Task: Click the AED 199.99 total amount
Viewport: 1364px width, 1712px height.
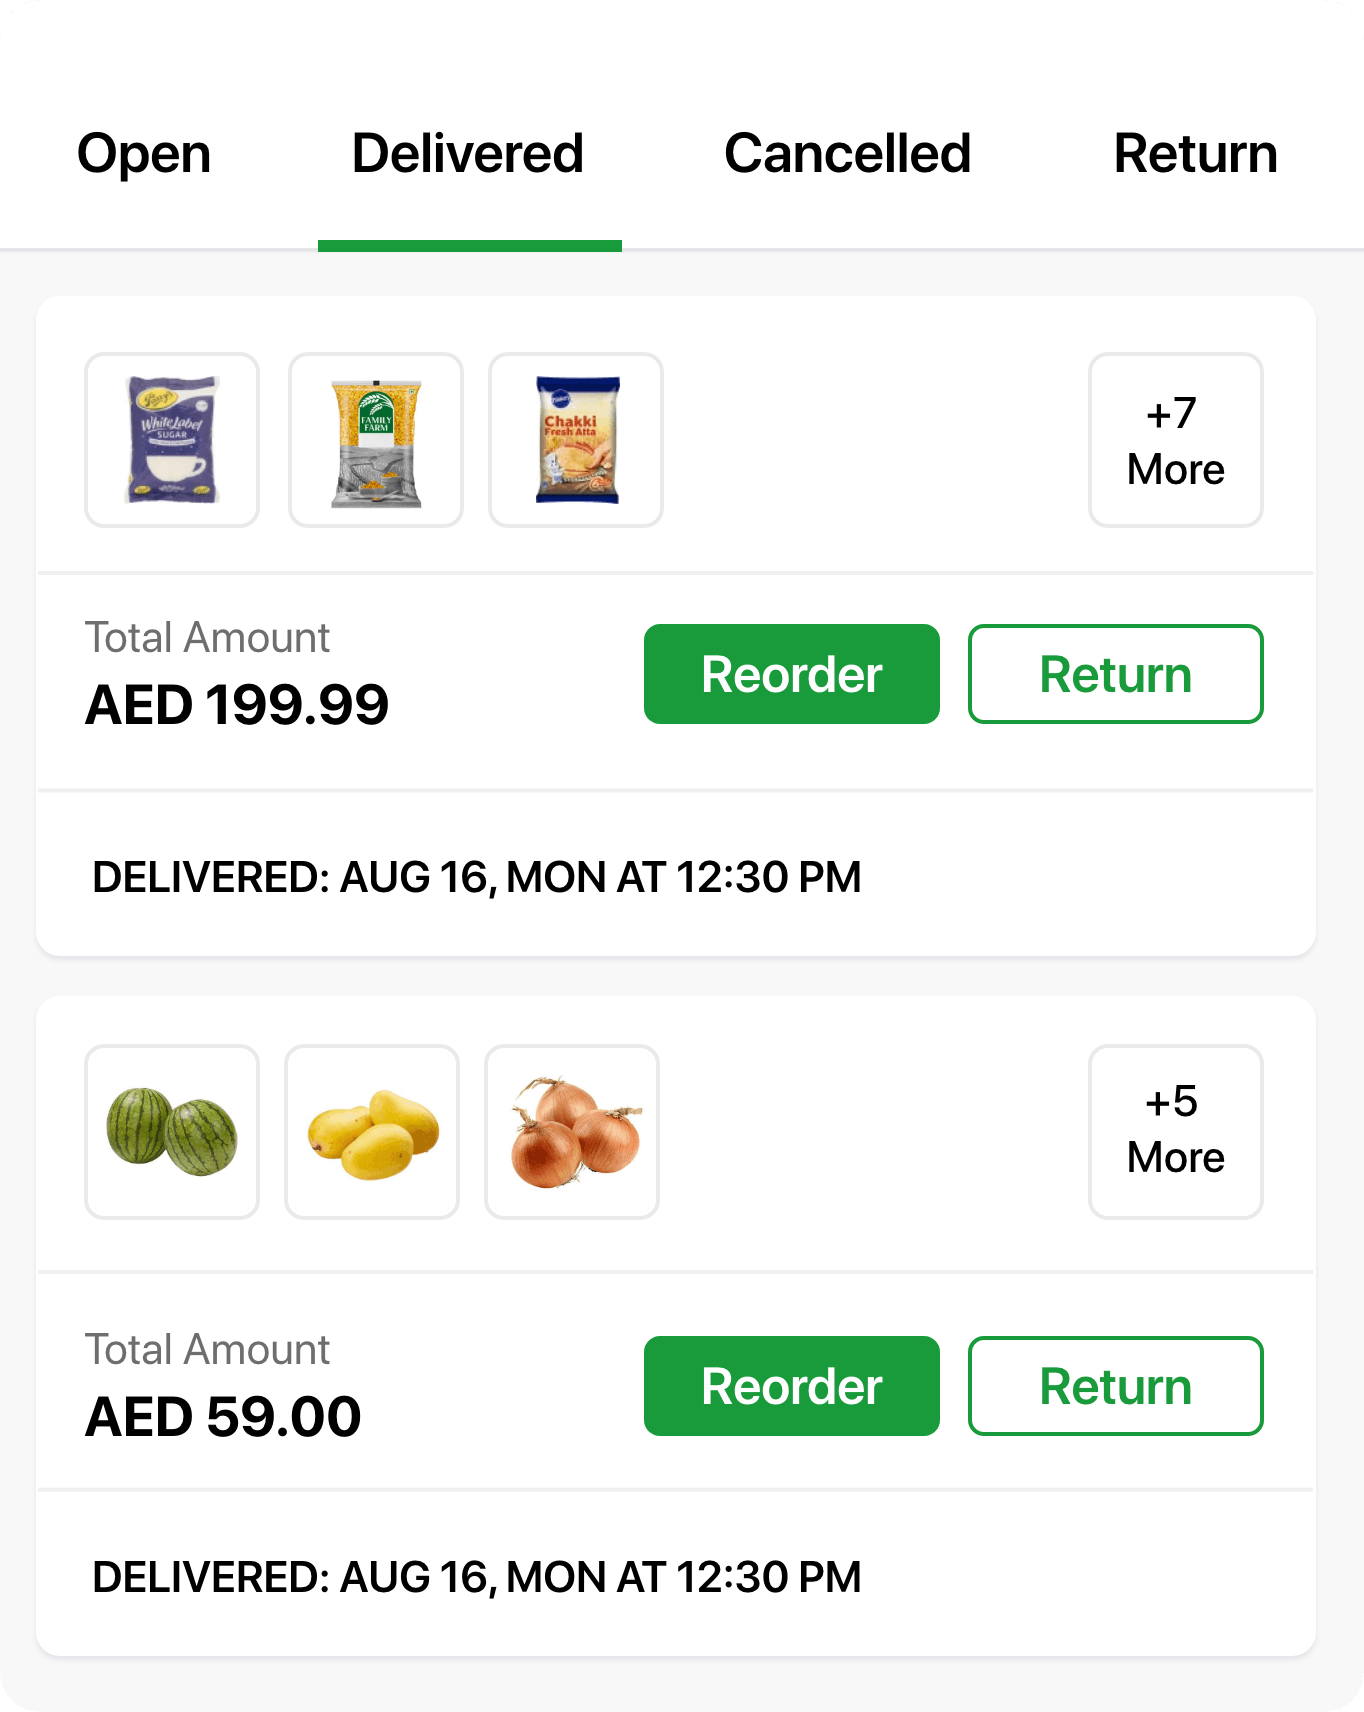Action: click(237, 705)
